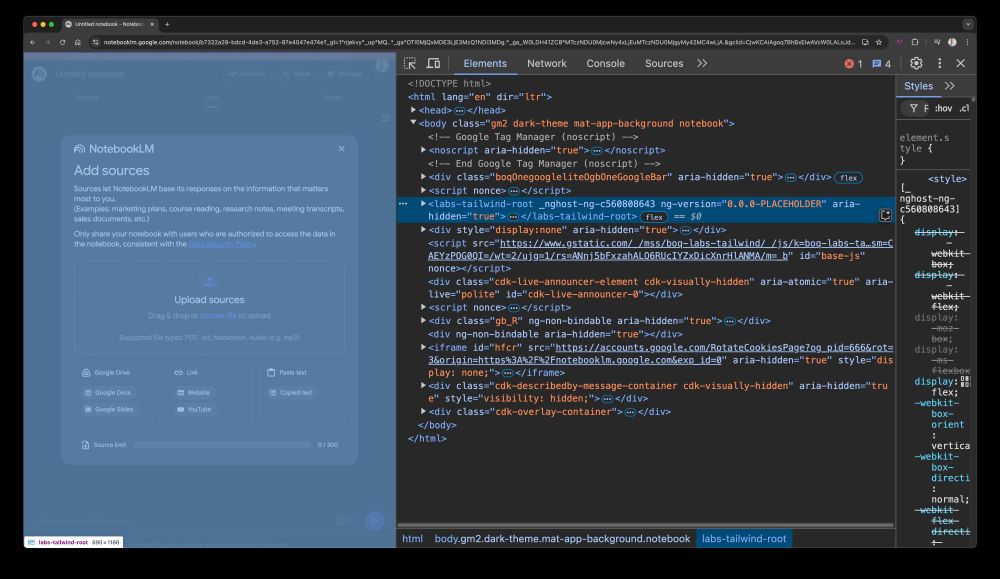Open the Chrome three-dot menu

tap(967, 42)
